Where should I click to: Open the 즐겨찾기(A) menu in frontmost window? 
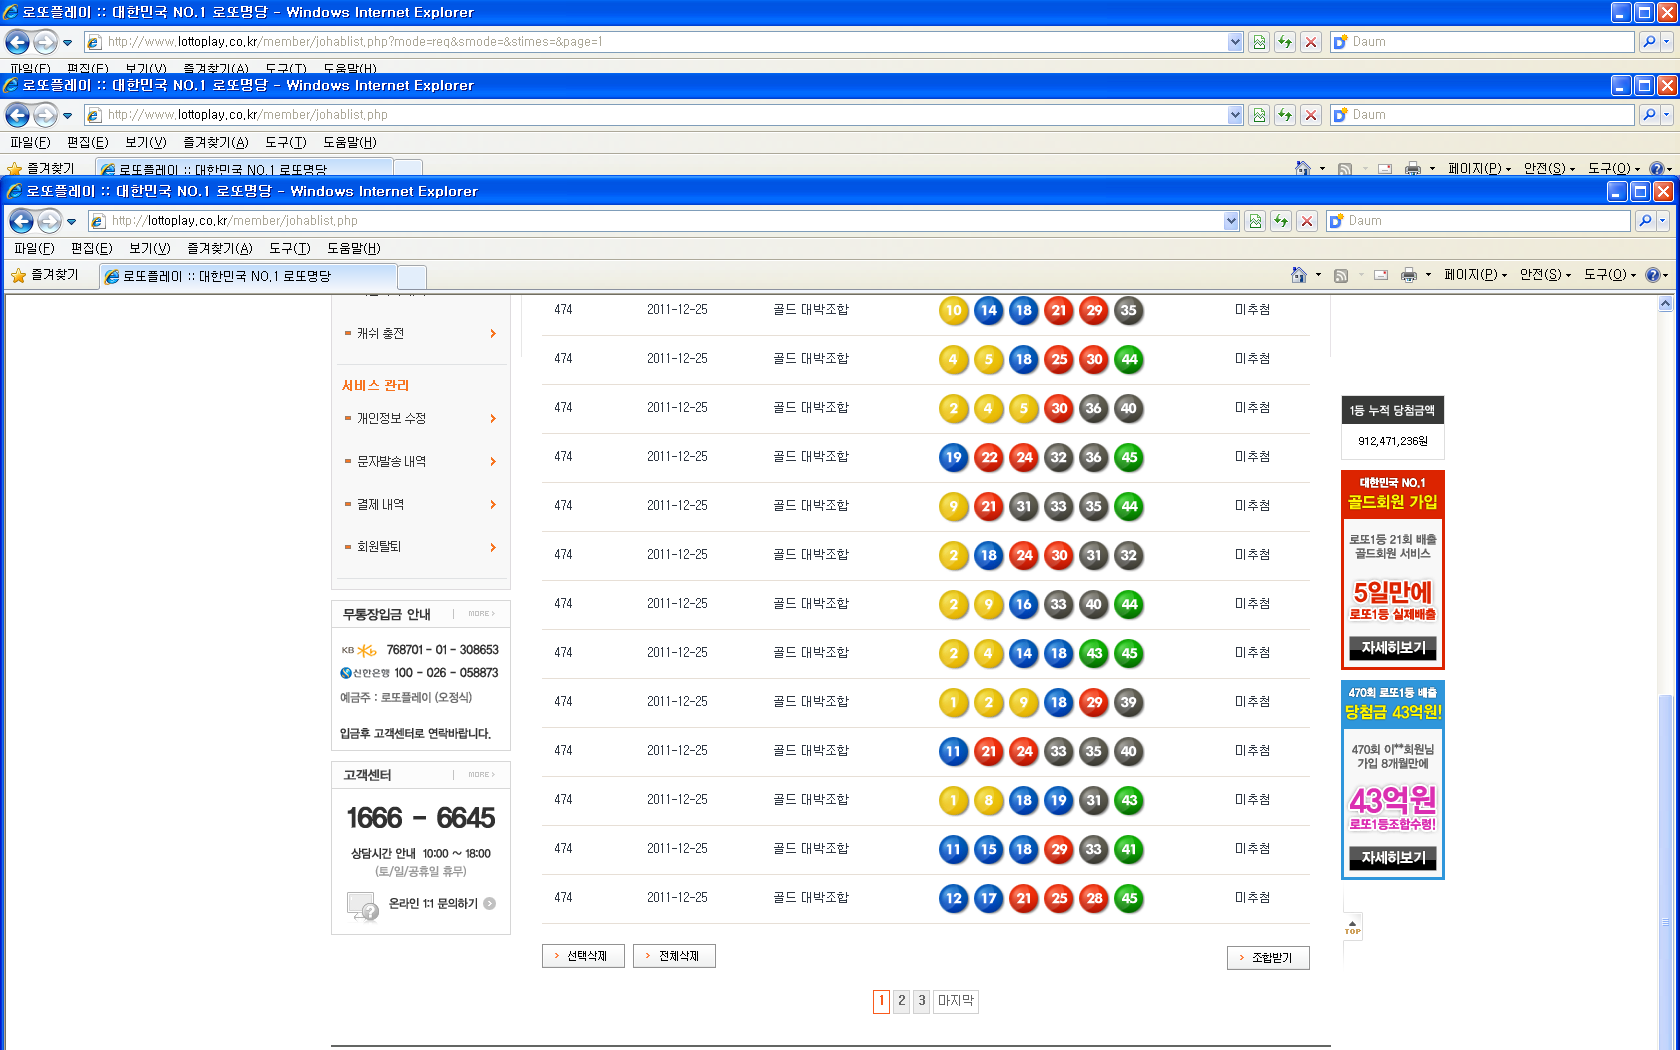tap(219, 248)
